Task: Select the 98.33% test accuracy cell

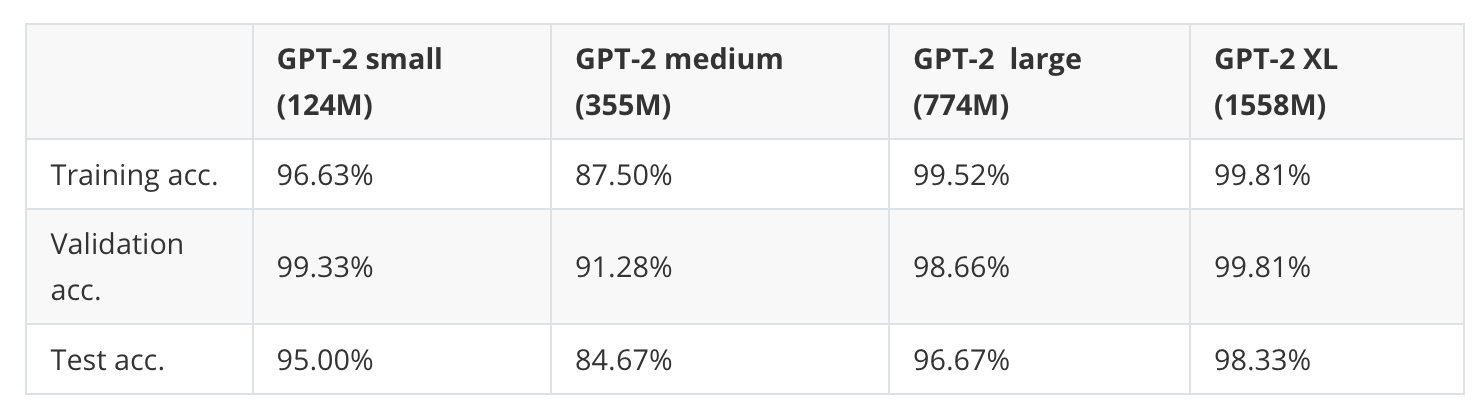Action: pyautogui.click(x=1262, y=360)
